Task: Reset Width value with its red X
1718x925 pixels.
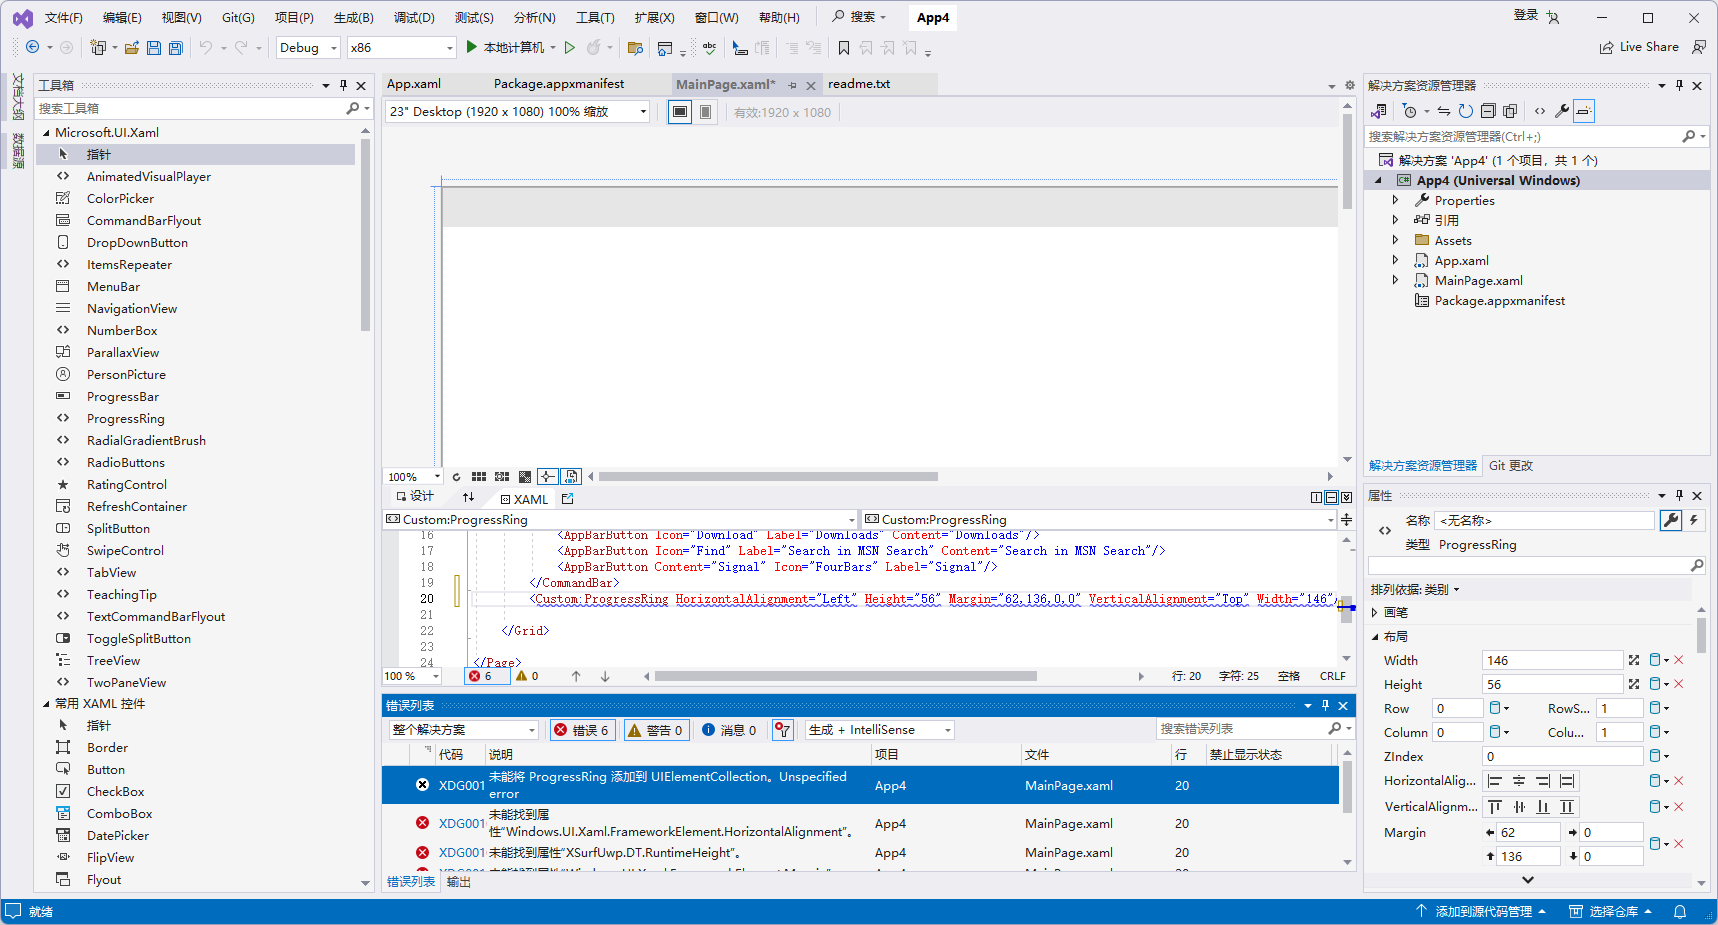Action: pos(1679,660)
